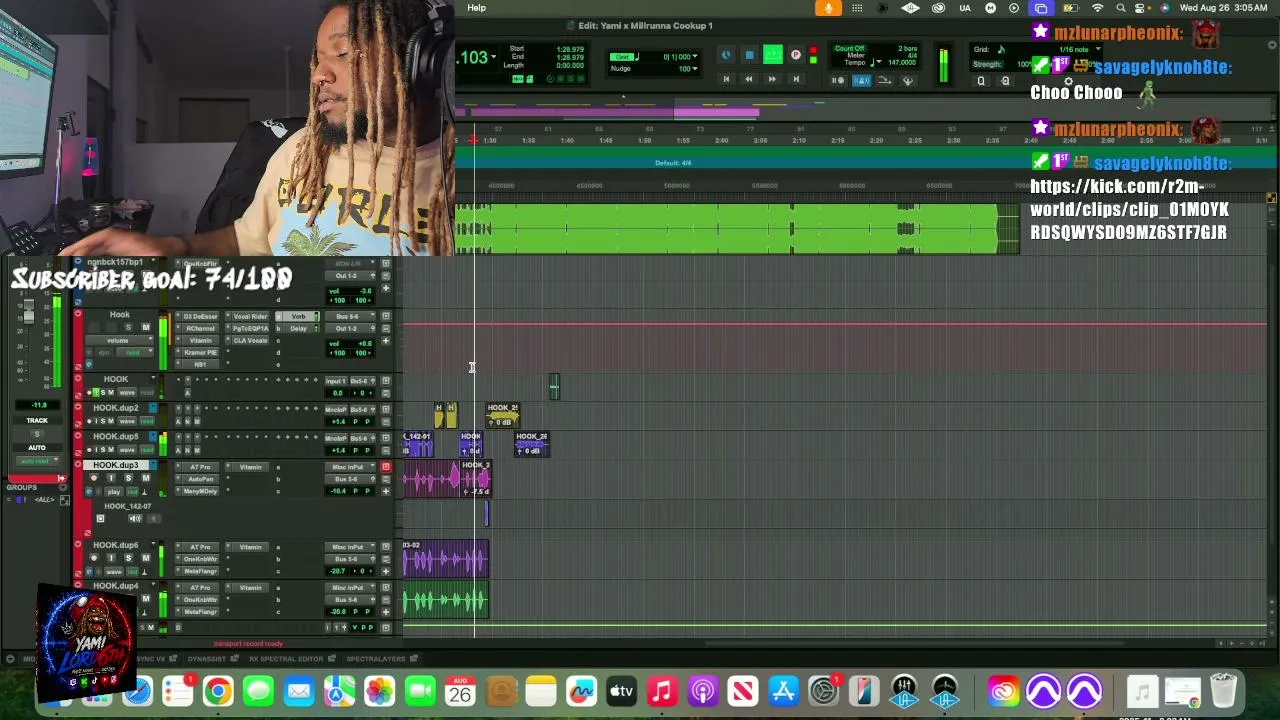Click the transport Rewind button
1280x720 pixels.
(749, 79)
